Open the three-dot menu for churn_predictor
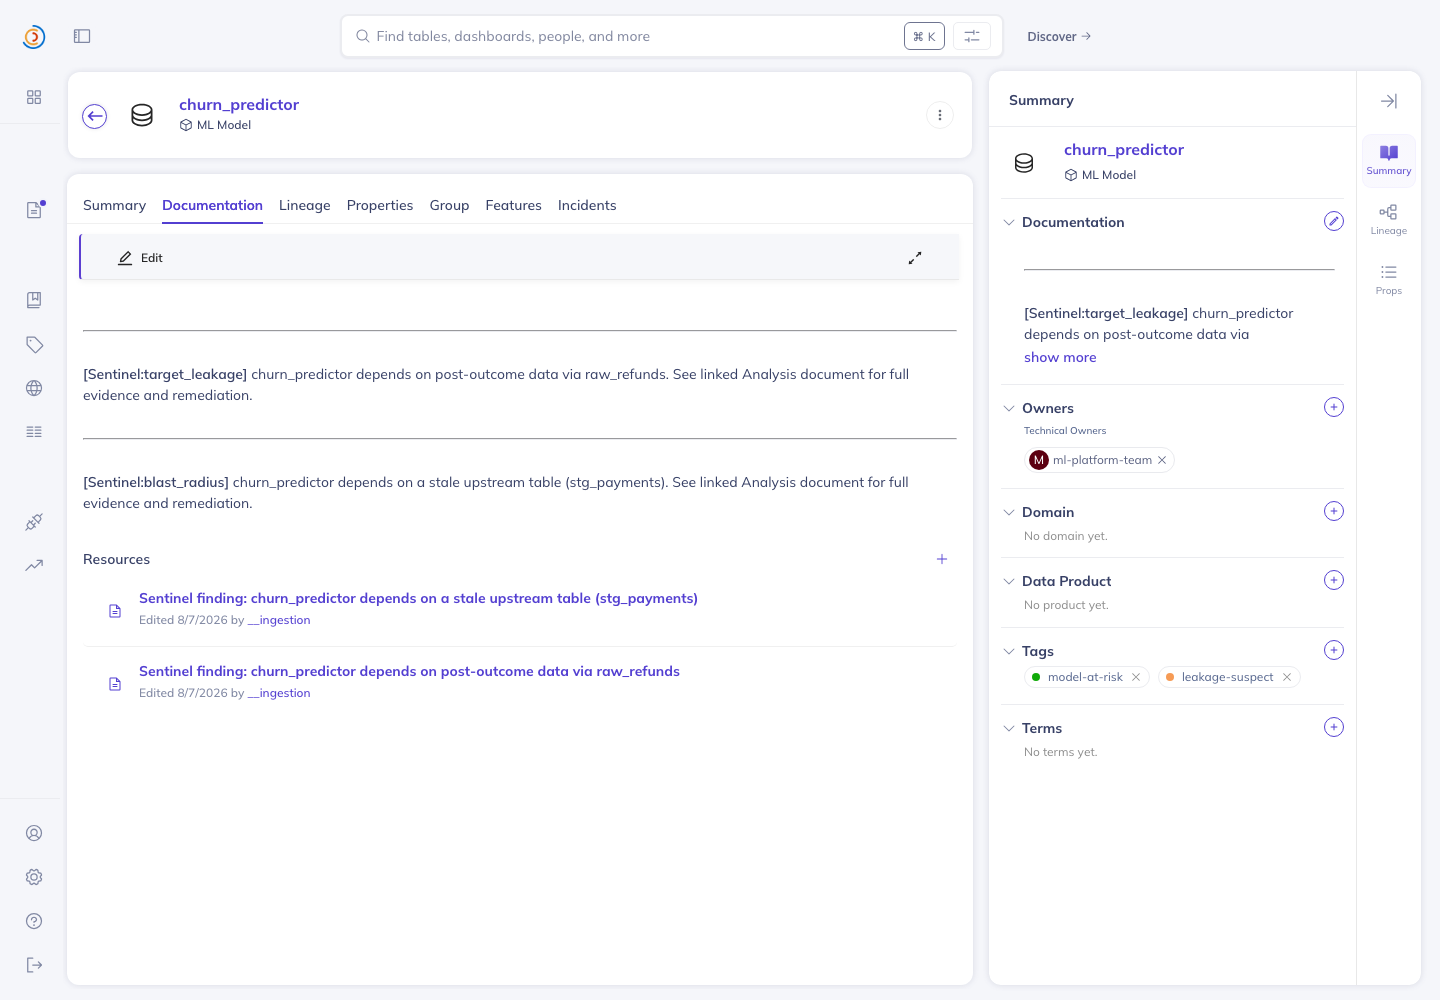Screen dimensions: 1440x1000 point(940,115)
